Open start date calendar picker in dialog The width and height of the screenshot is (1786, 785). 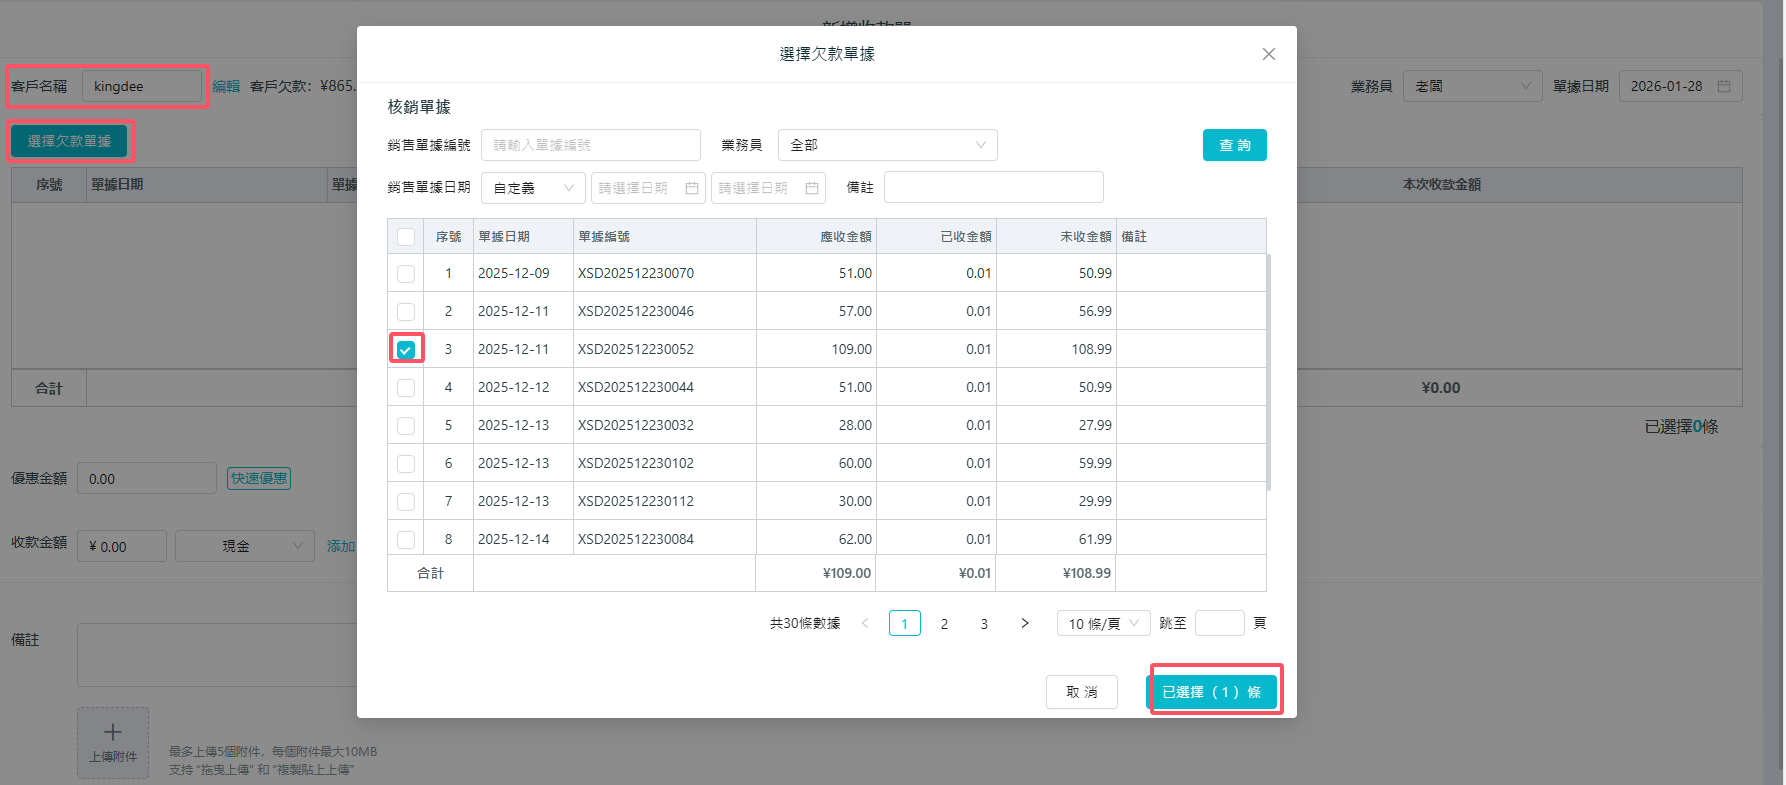(x=691, y=188)
